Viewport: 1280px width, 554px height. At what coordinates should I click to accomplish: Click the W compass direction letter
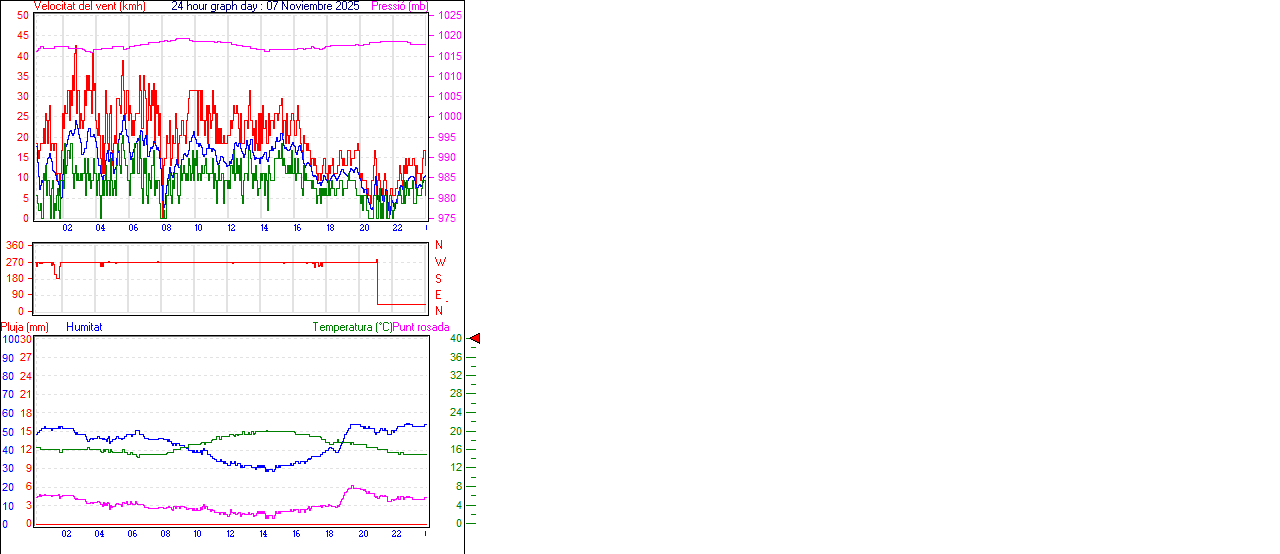pos(439,262)
